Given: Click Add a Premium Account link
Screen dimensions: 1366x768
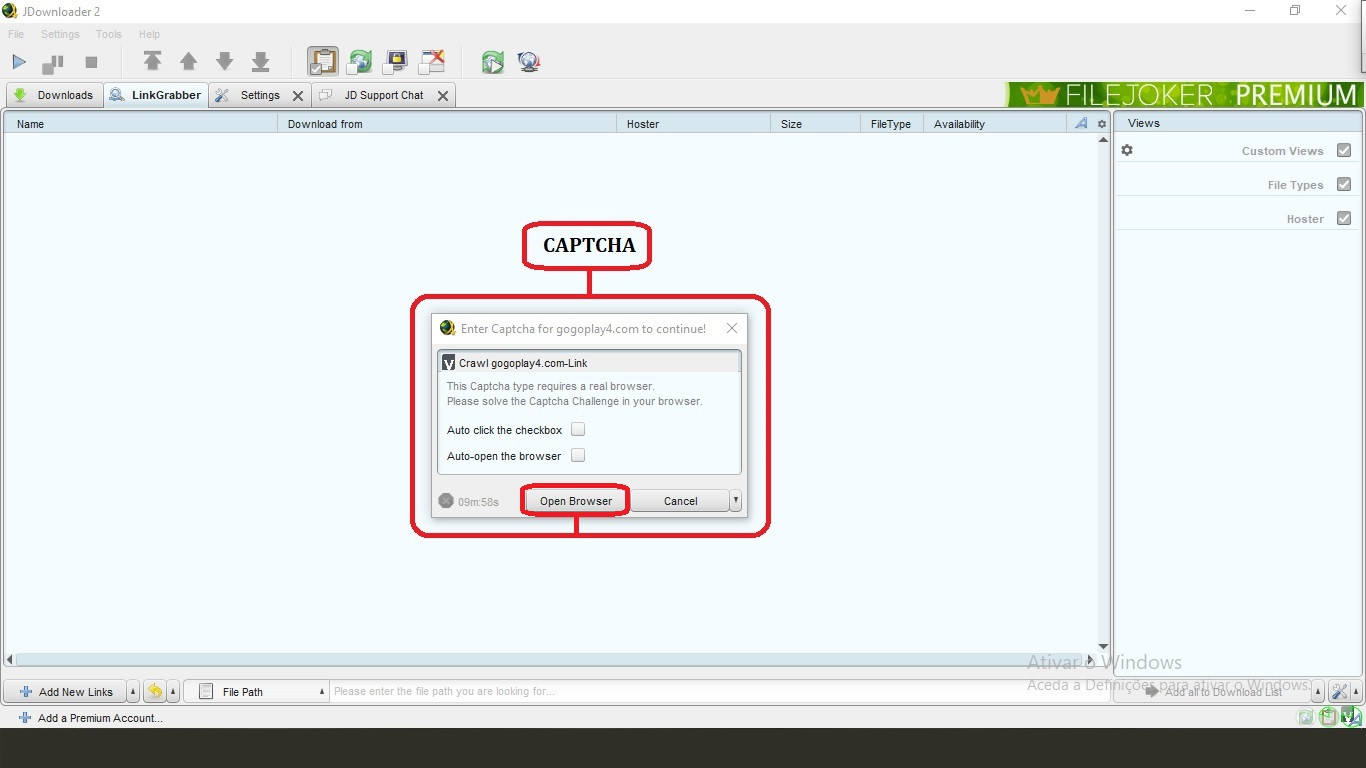Looking at the screenshot, I should coord(90,718).
